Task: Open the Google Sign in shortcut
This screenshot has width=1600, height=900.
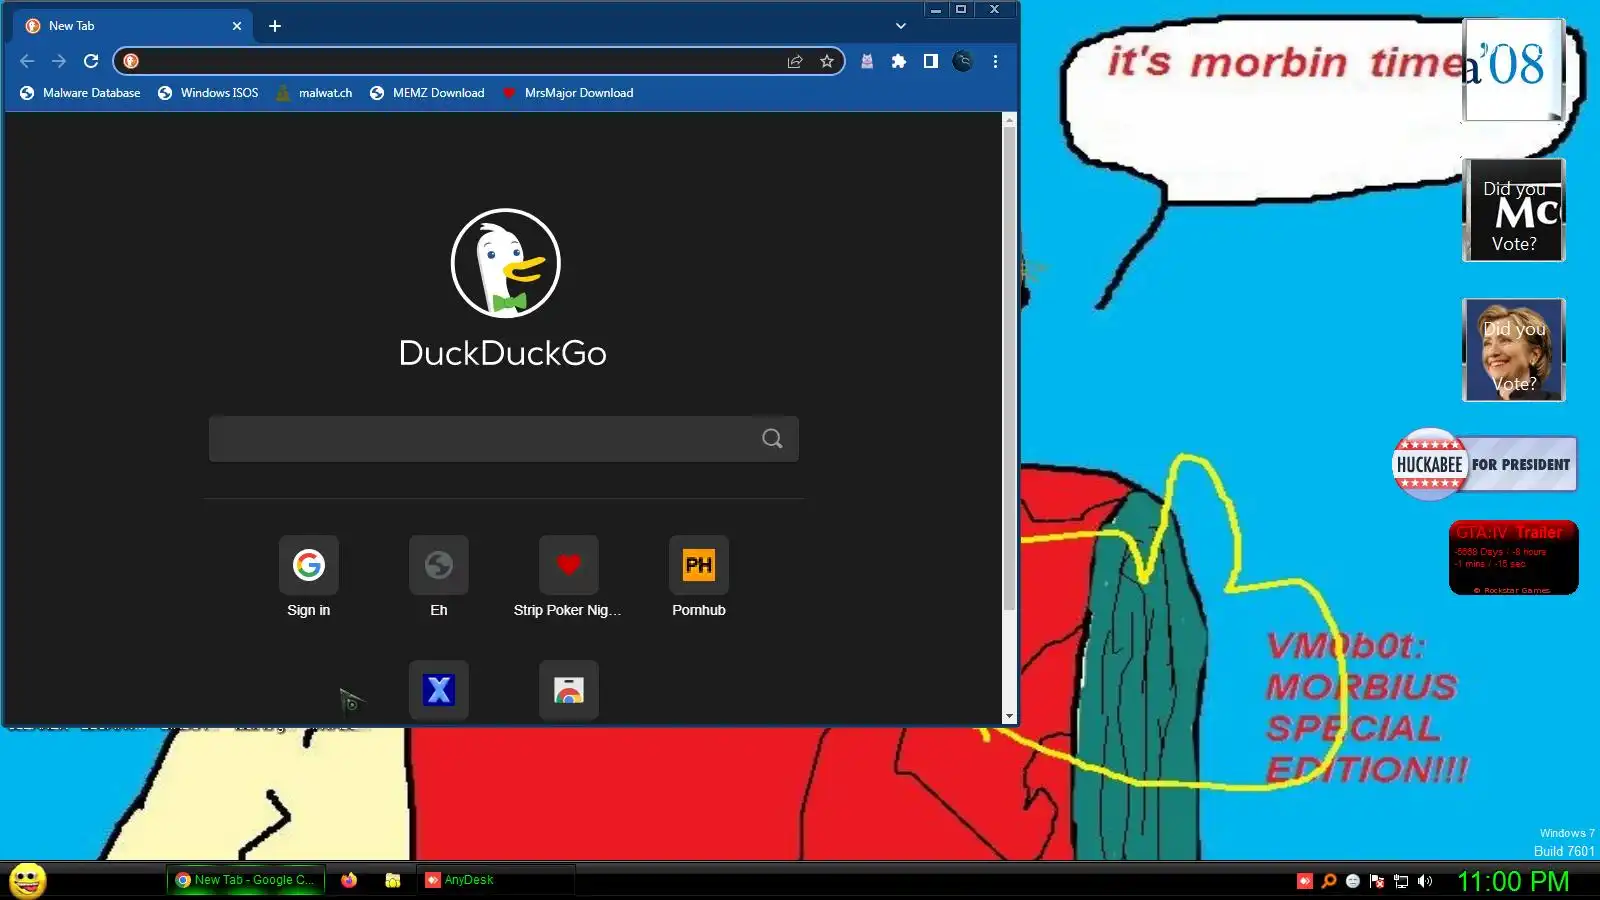Action: coord(309,578)
